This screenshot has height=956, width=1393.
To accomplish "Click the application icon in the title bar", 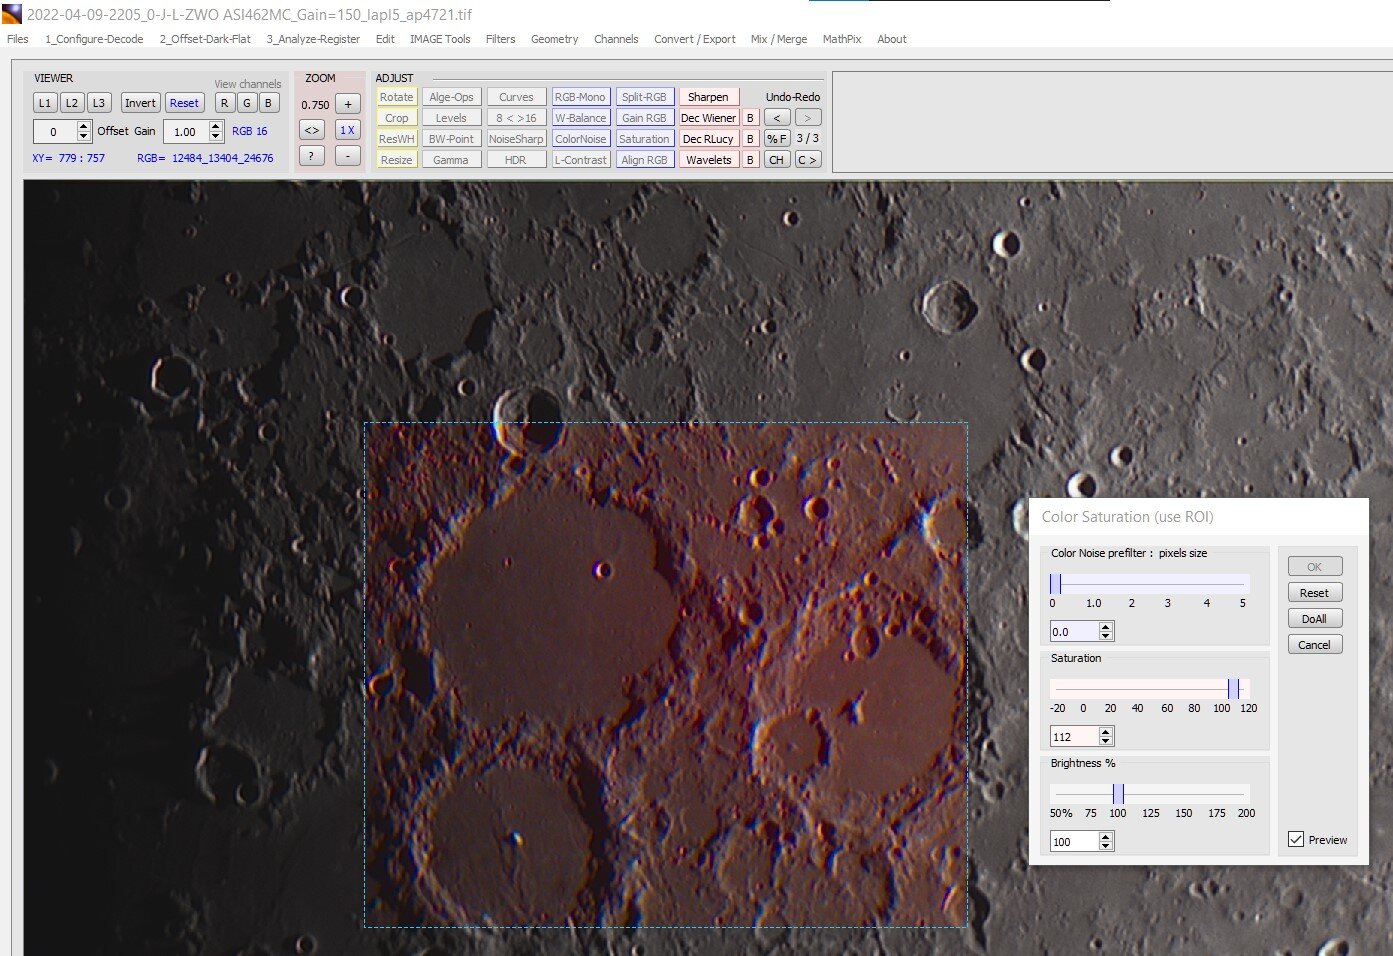I will tap(11, 14).
